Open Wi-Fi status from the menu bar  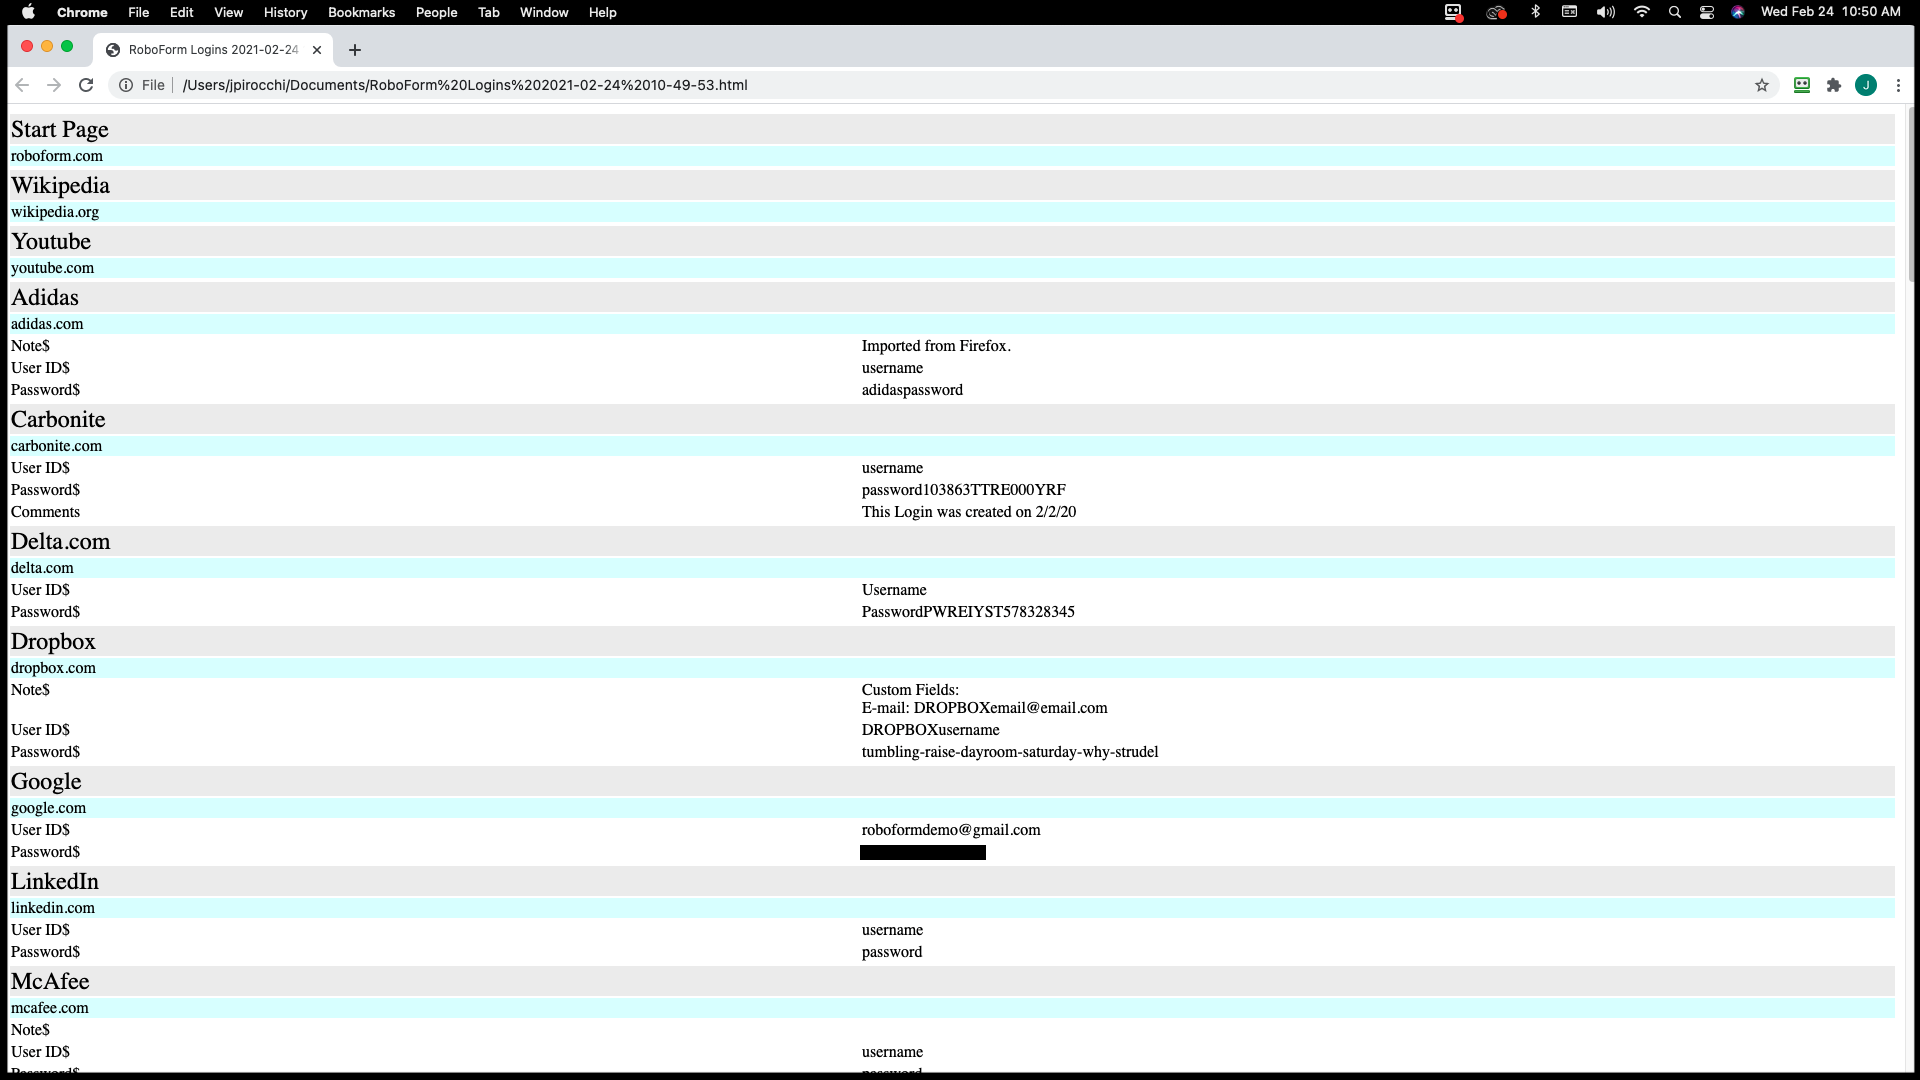click(x=1641, y=12)
